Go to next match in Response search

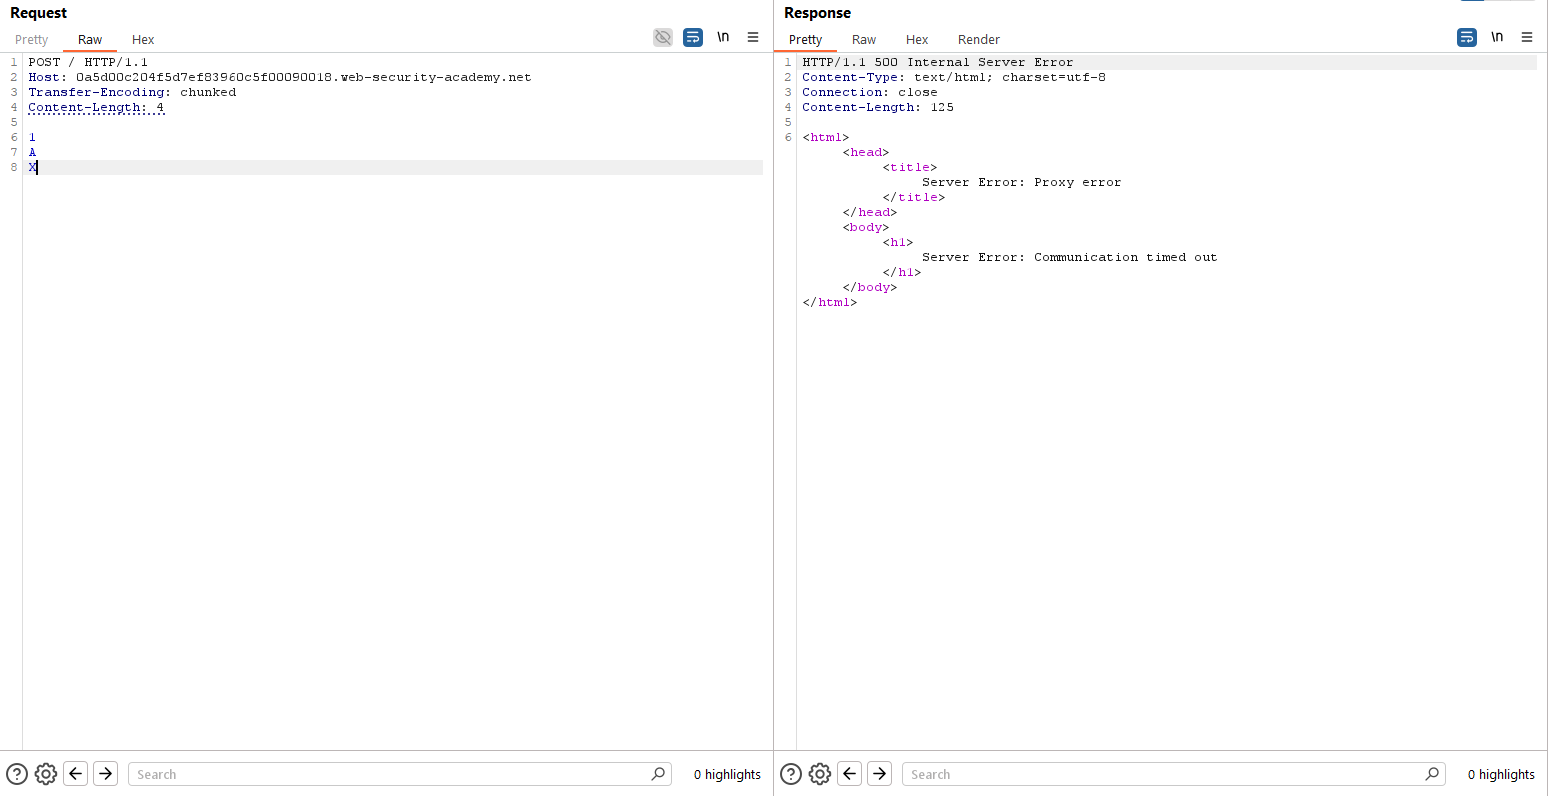(x=880, y=774)
